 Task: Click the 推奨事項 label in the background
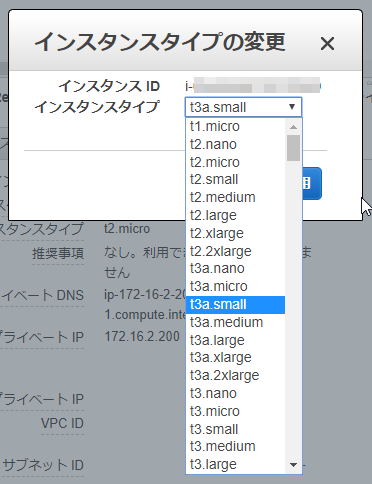tap(58, 254)
